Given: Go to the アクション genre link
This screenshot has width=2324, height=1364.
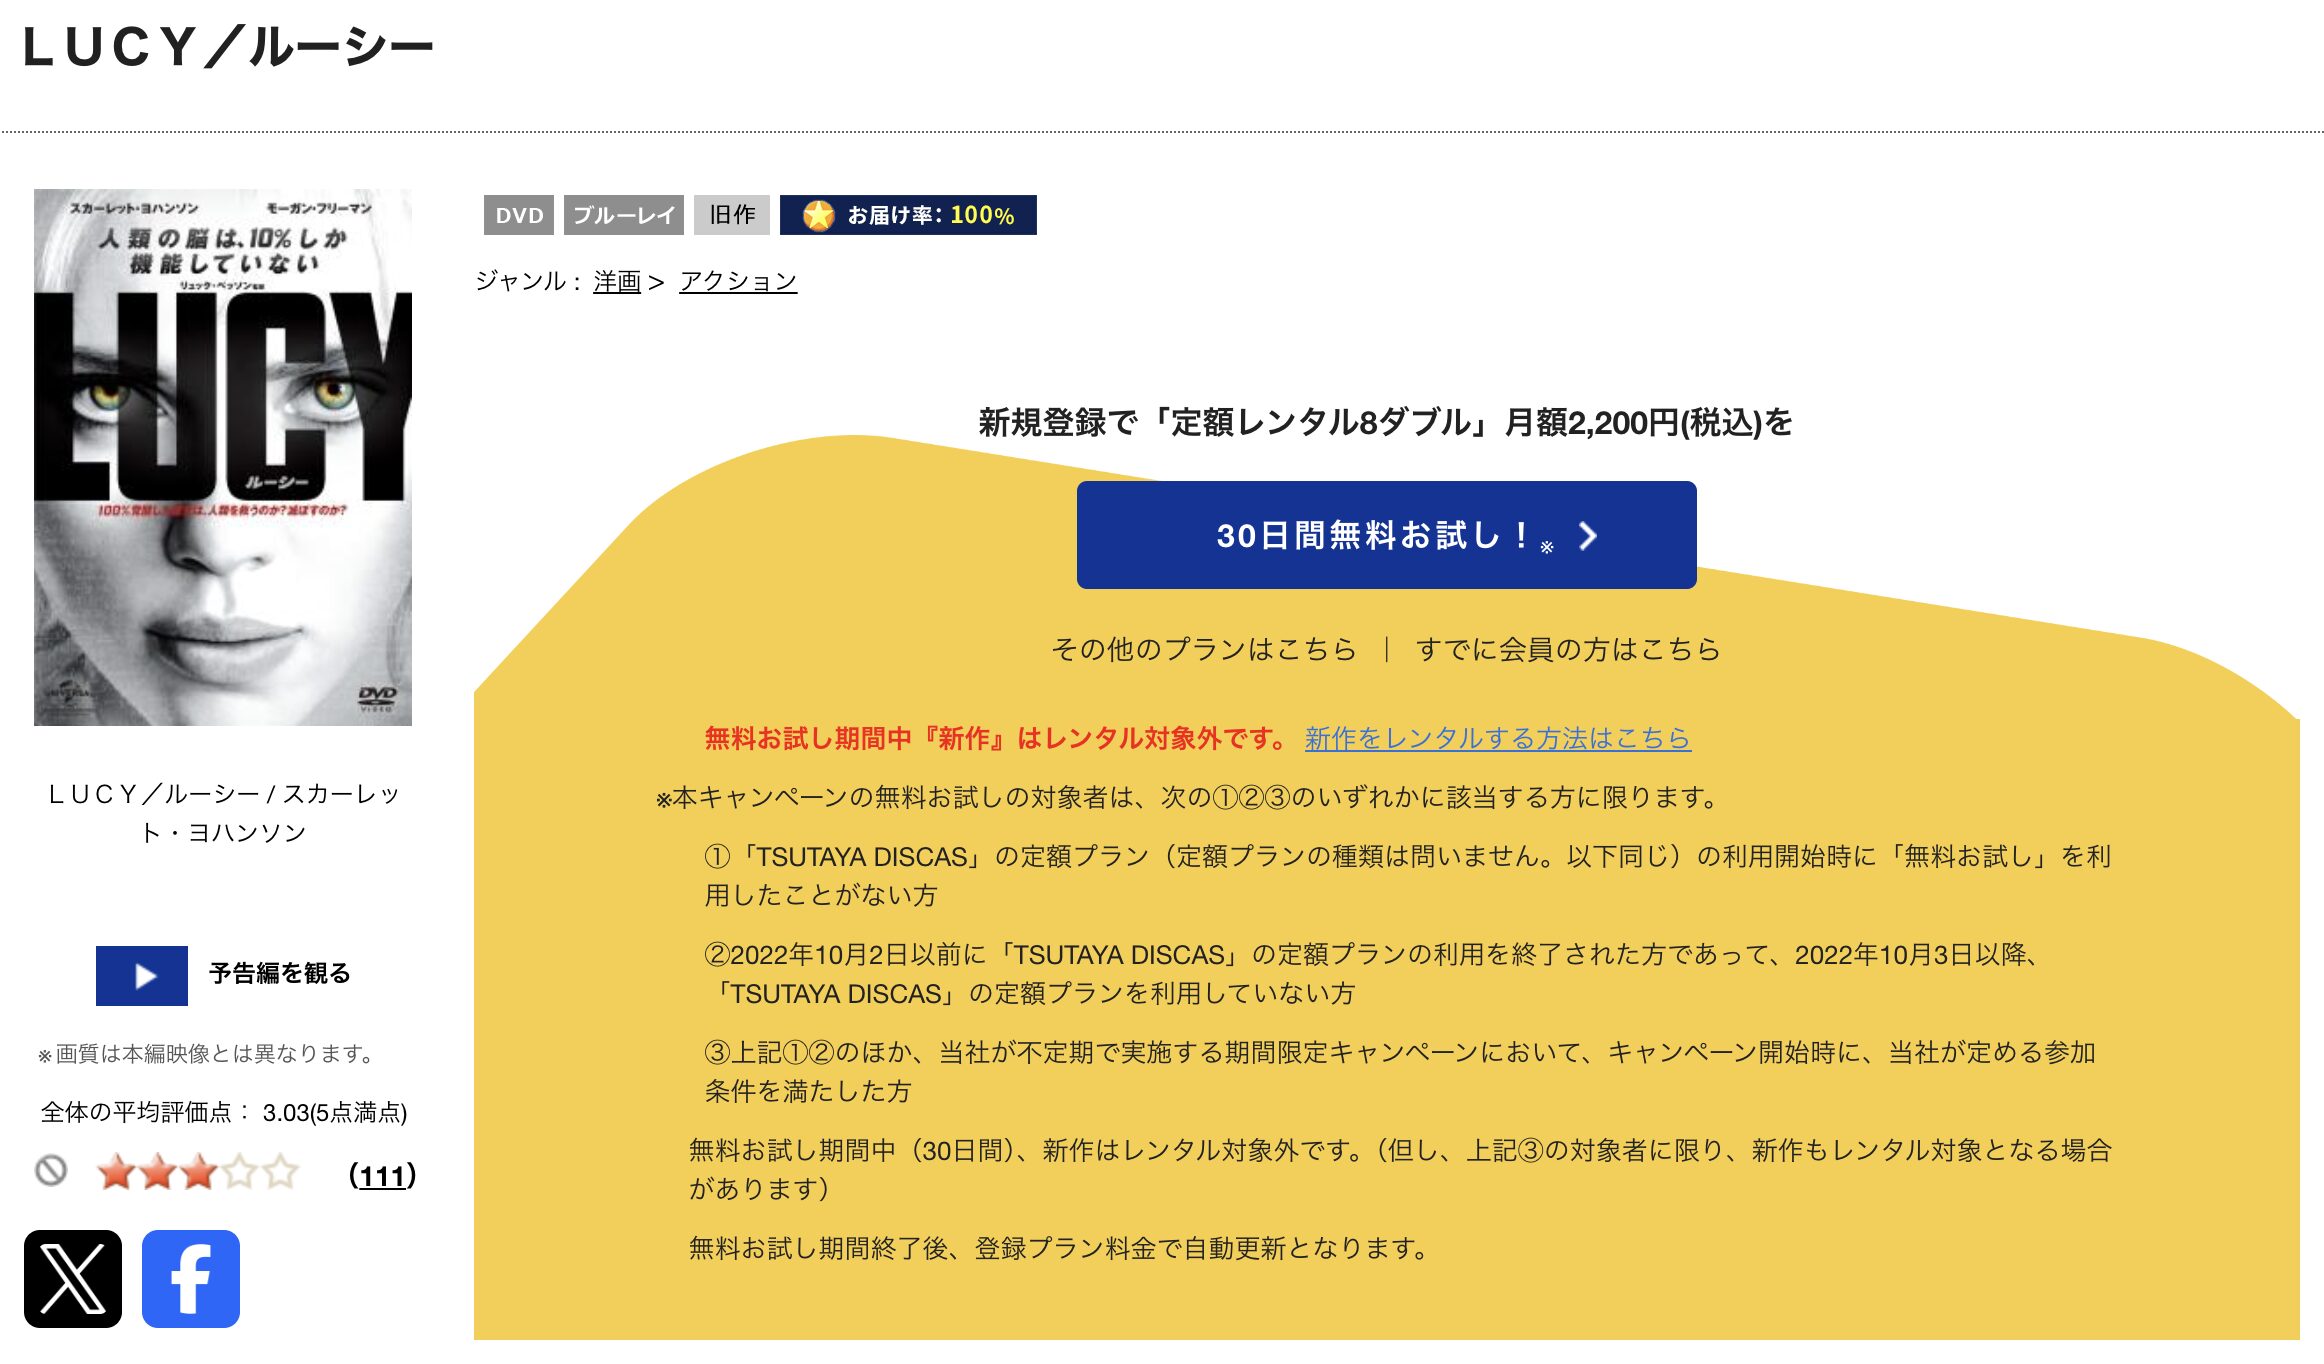Looking at the screenshot, I should [x=738, y=281].
